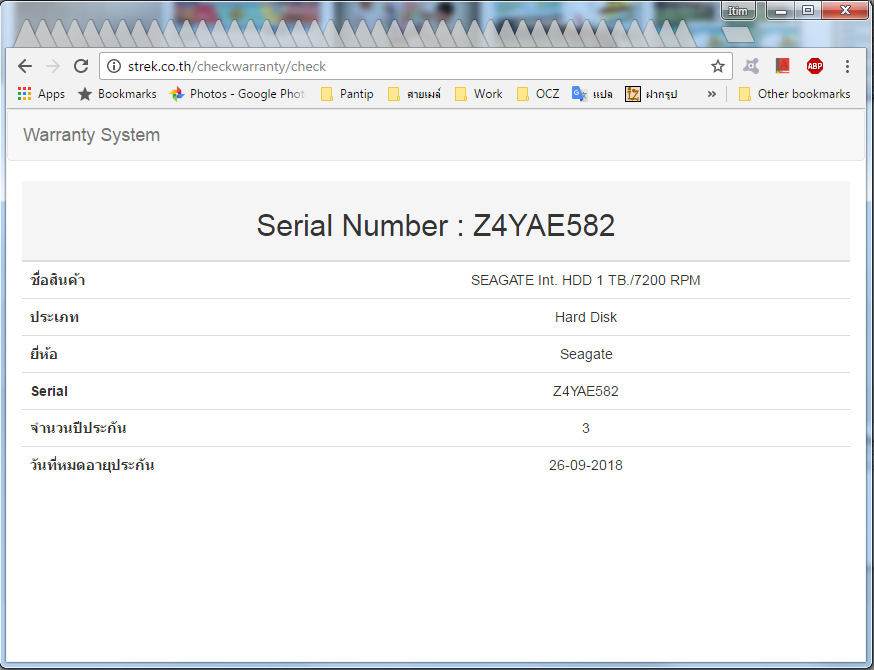Reload the warranty check page
874x670 pixels.
[81, 66]
